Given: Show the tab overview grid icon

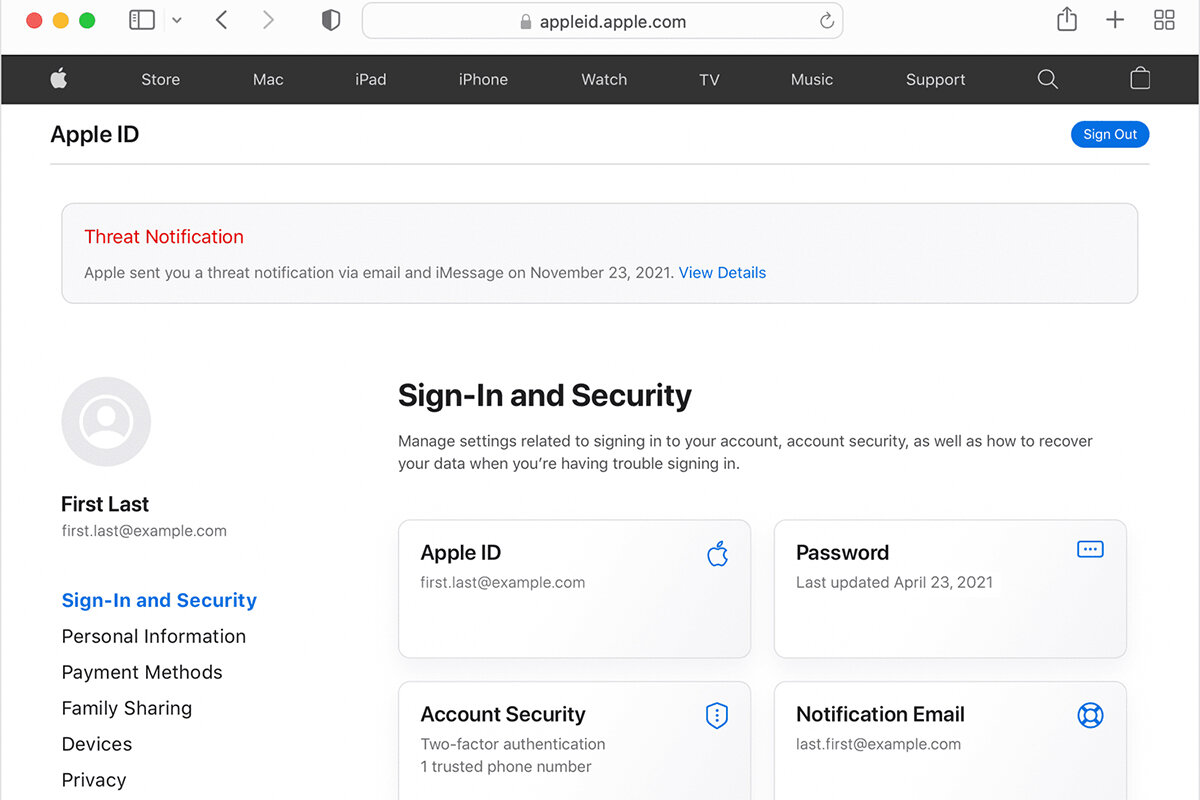Looking at the screenshot, I should tap(1163, 20).
